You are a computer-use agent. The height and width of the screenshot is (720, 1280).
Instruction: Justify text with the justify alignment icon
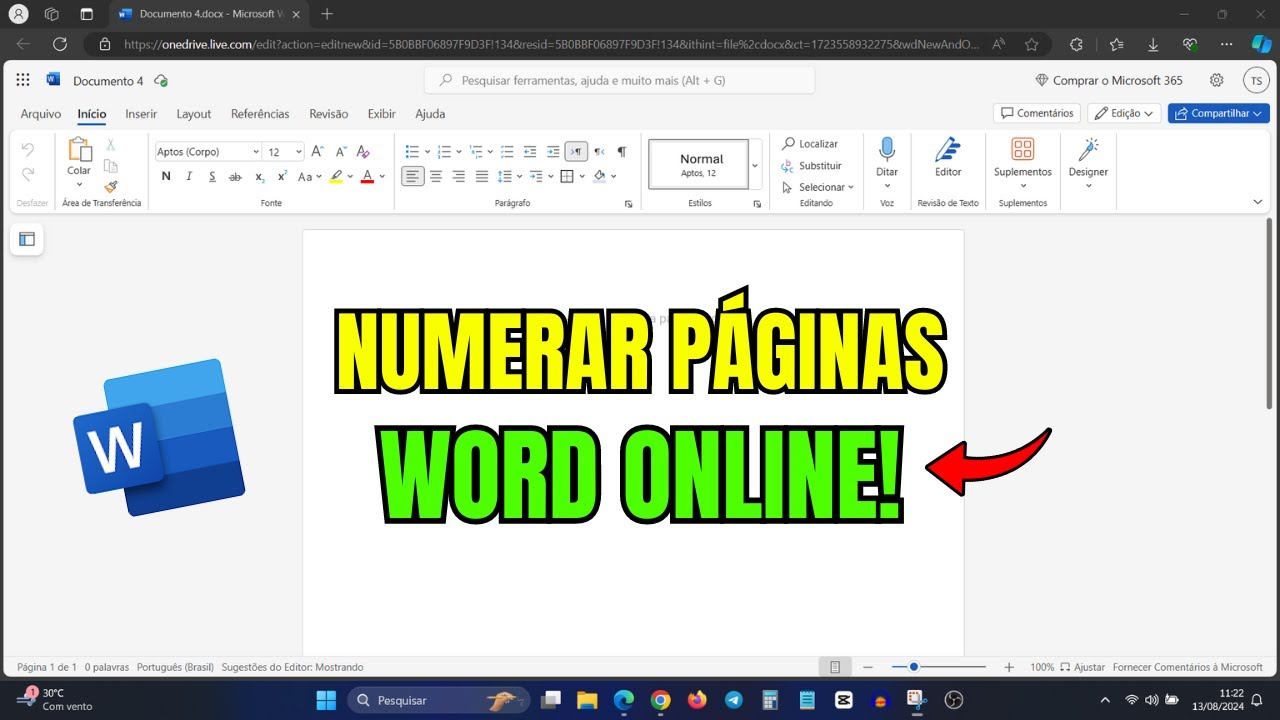482,177
